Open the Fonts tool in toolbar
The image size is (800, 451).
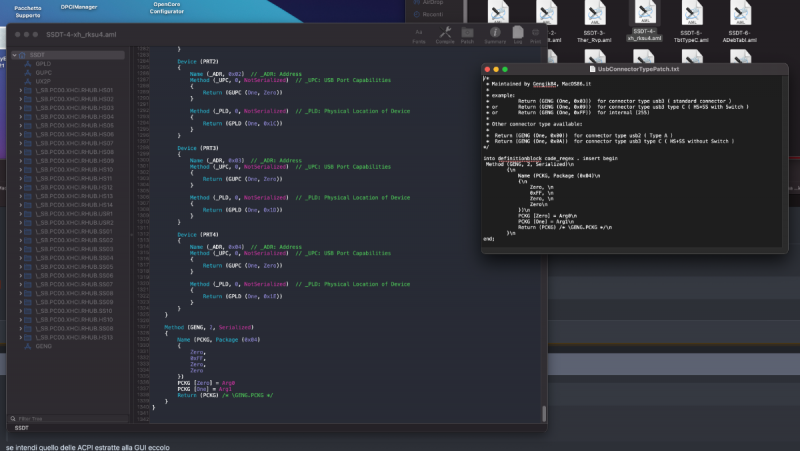(x=419, y=35)
